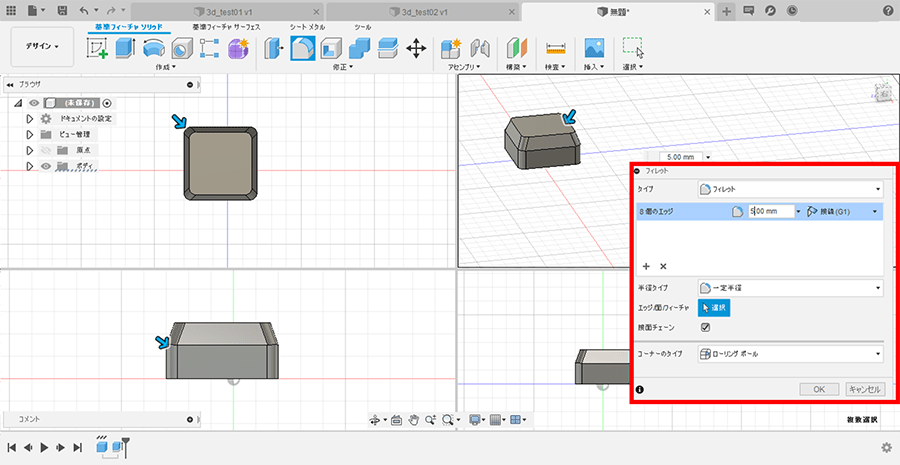Click the Press Pull tool icon

tap(273, 48)
